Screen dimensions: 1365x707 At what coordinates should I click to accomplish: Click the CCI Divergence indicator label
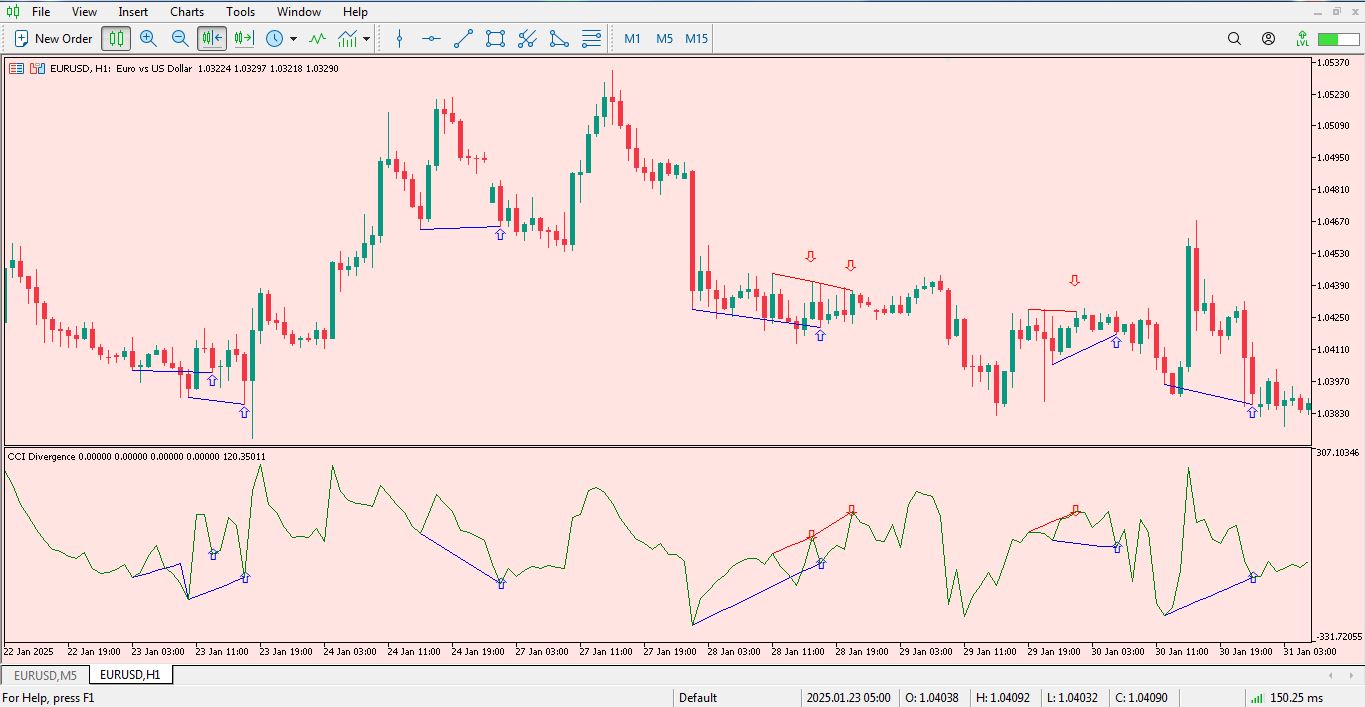[x=41, y=457]
